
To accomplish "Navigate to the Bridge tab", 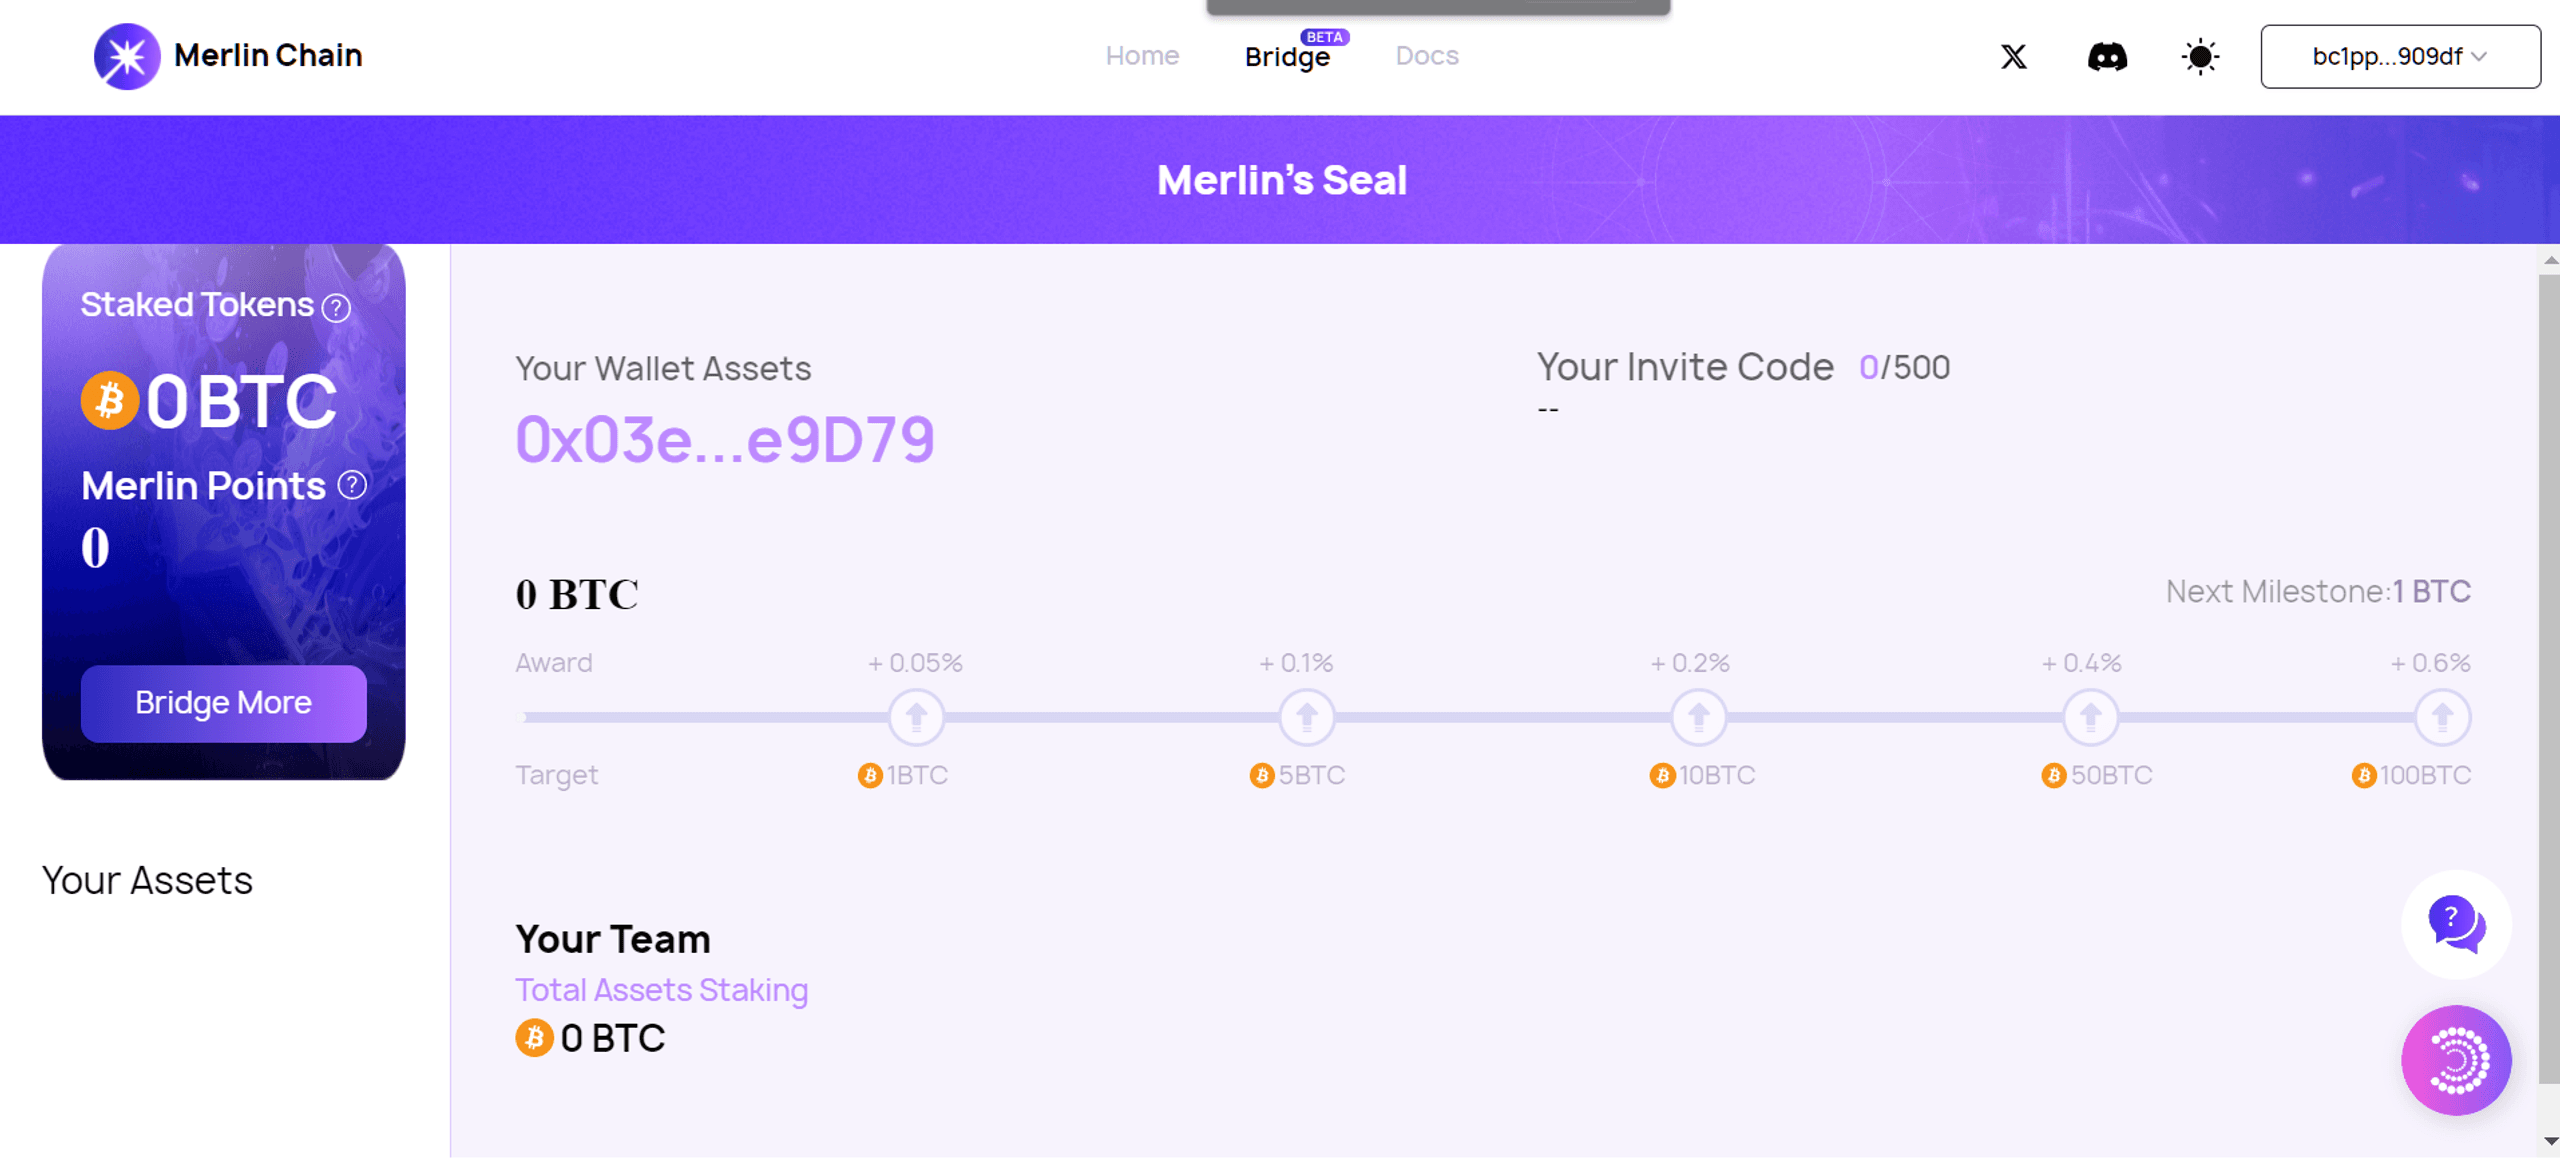I will pyautogui.click(x=1288, y=56).
